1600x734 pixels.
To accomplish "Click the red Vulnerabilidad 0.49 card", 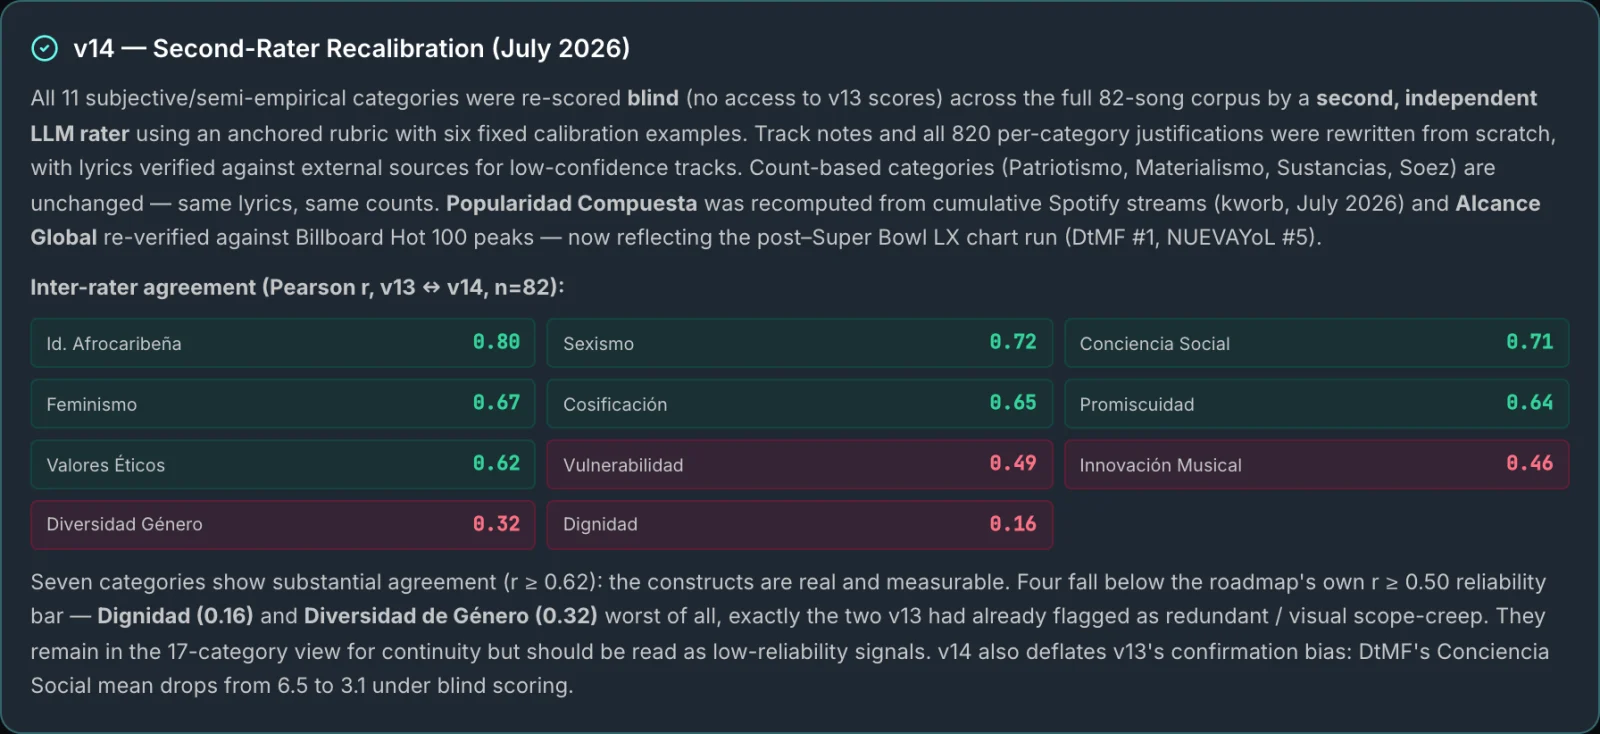I will click(800, 465).
